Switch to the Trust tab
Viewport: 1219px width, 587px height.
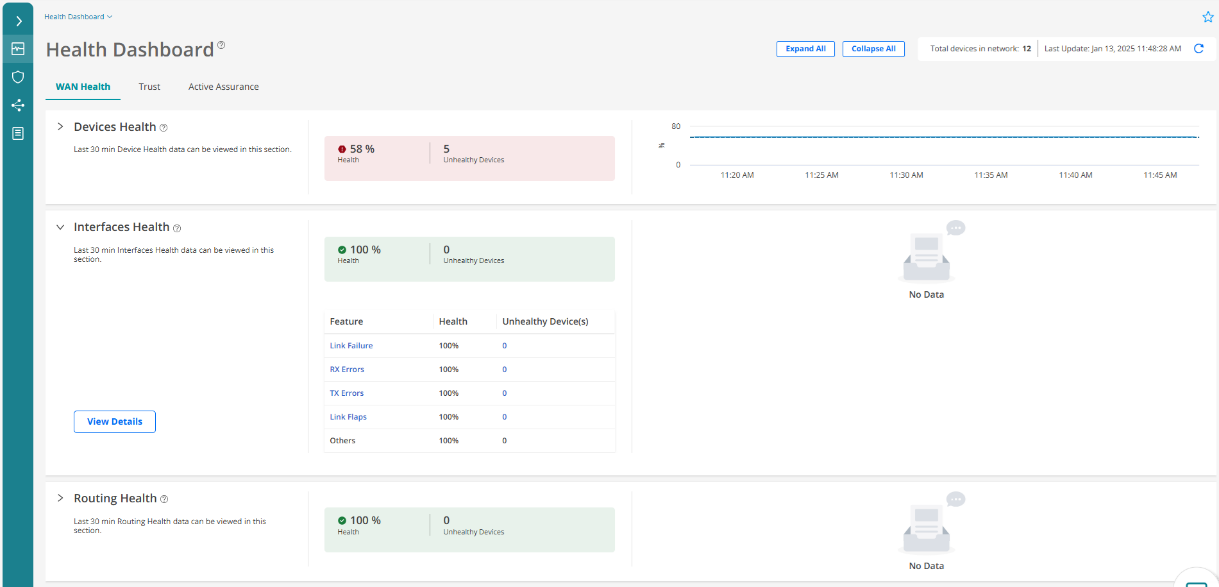[149, 87]
